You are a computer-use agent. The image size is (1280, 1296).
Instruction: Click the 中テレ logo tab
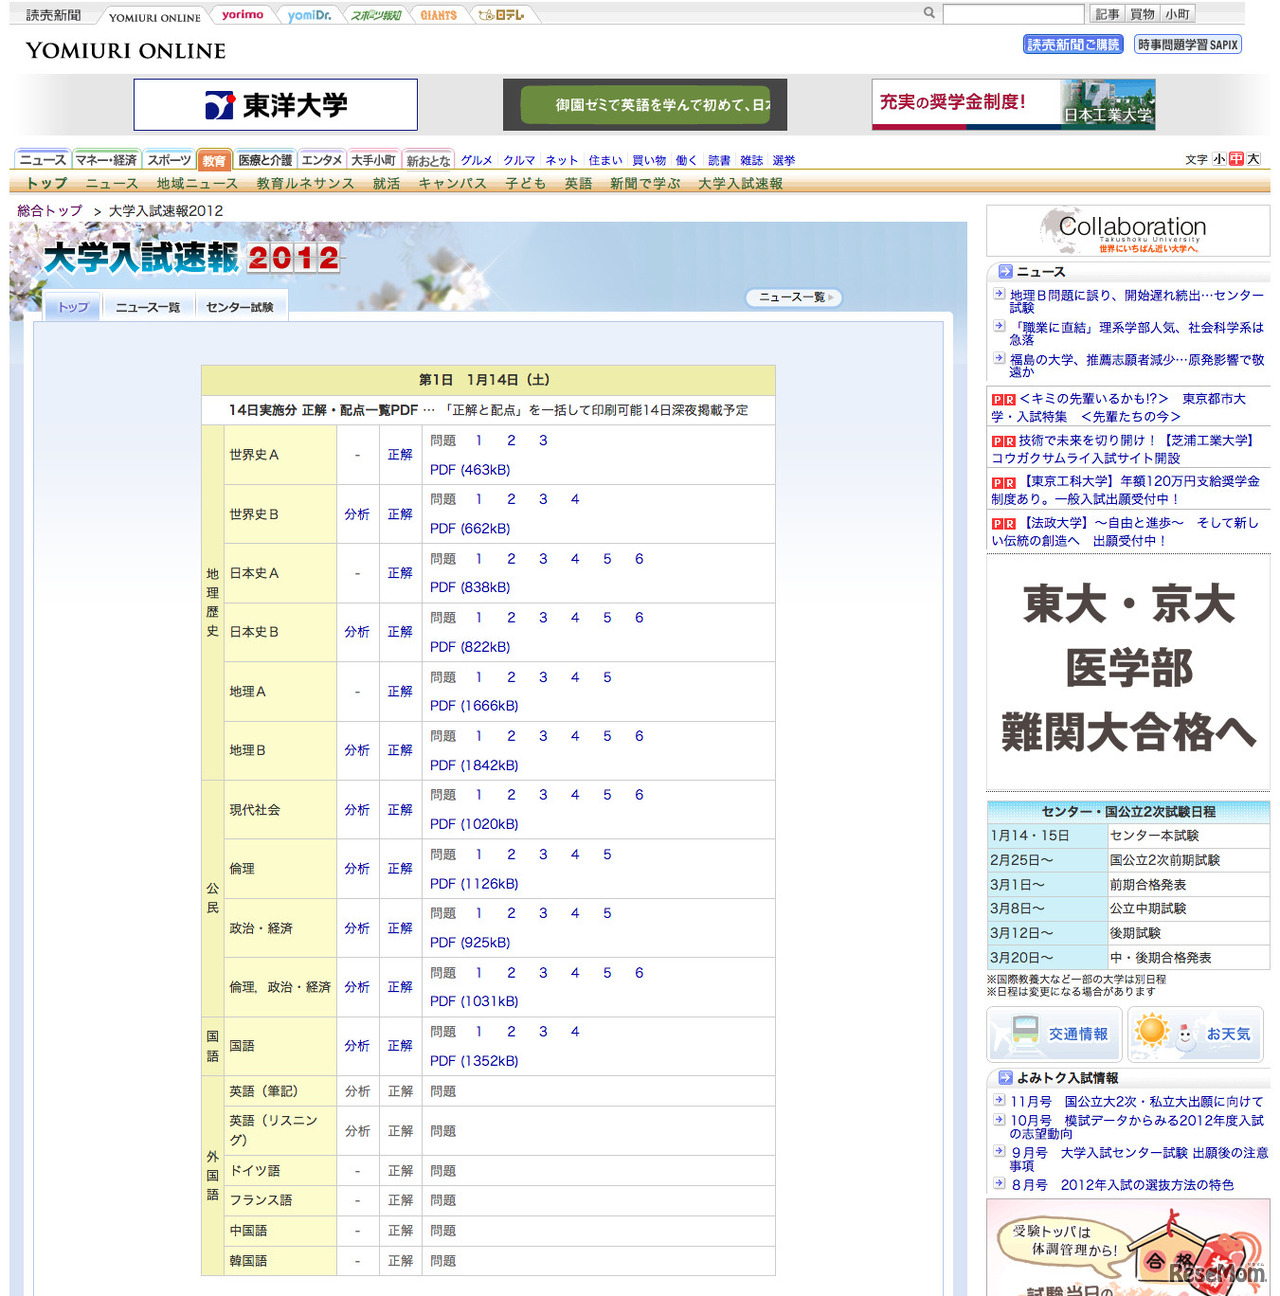[503, 14]
